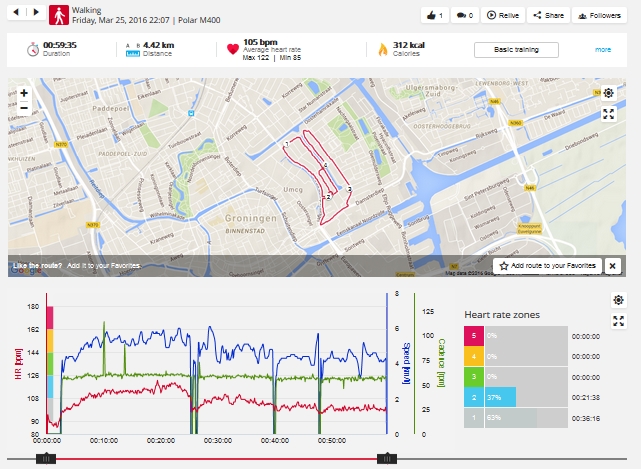Image resolution: width=641 pixels, height=469 pixels.
Task: Open the Basic training benefit box
Action: (x=516, y=49)
